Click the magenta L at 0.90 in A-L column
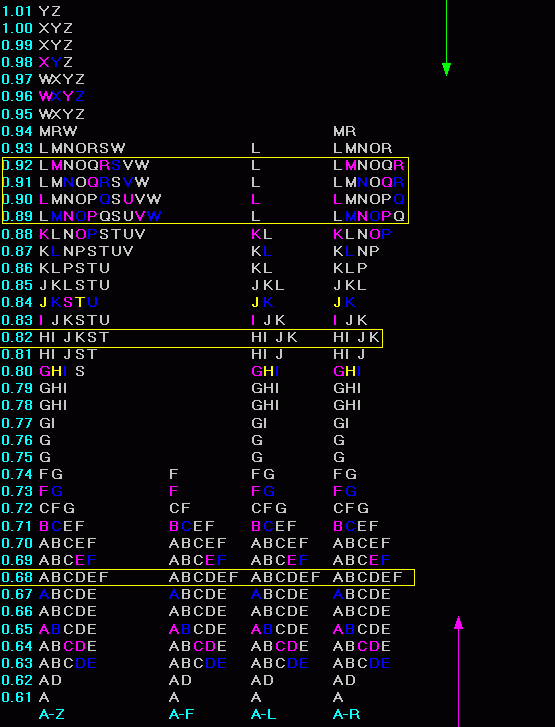This screenshot has height=727, width=555. [x=255, y=199]
